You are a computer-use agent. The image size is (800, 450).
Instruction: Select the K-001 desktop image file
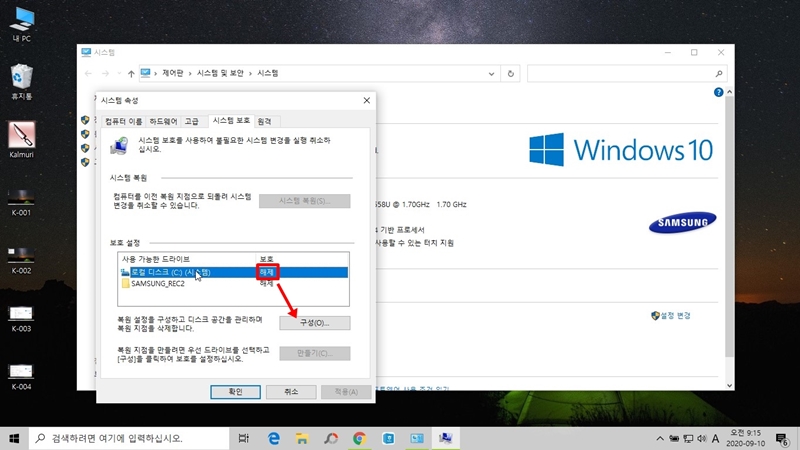pyautogui.click(x=21, y=203)
